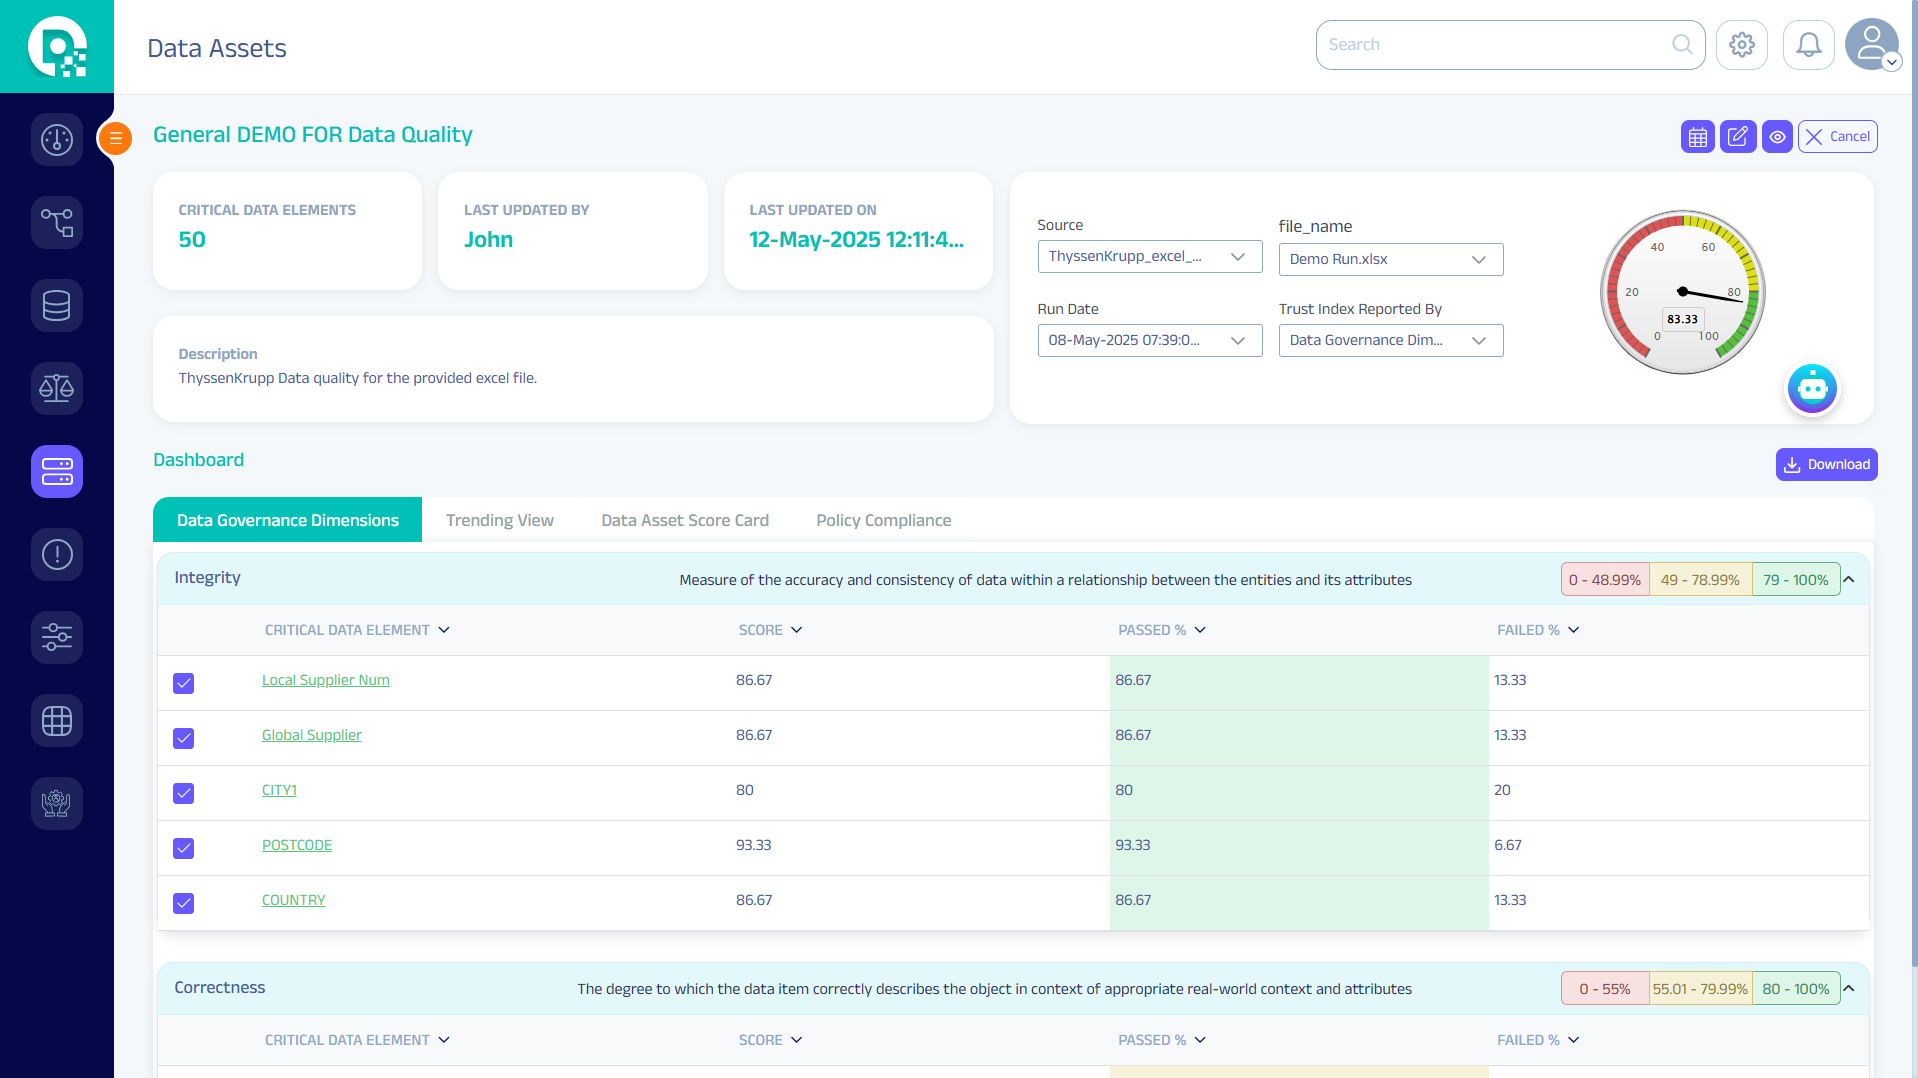Click the Search input field

tap(1495, 45)
